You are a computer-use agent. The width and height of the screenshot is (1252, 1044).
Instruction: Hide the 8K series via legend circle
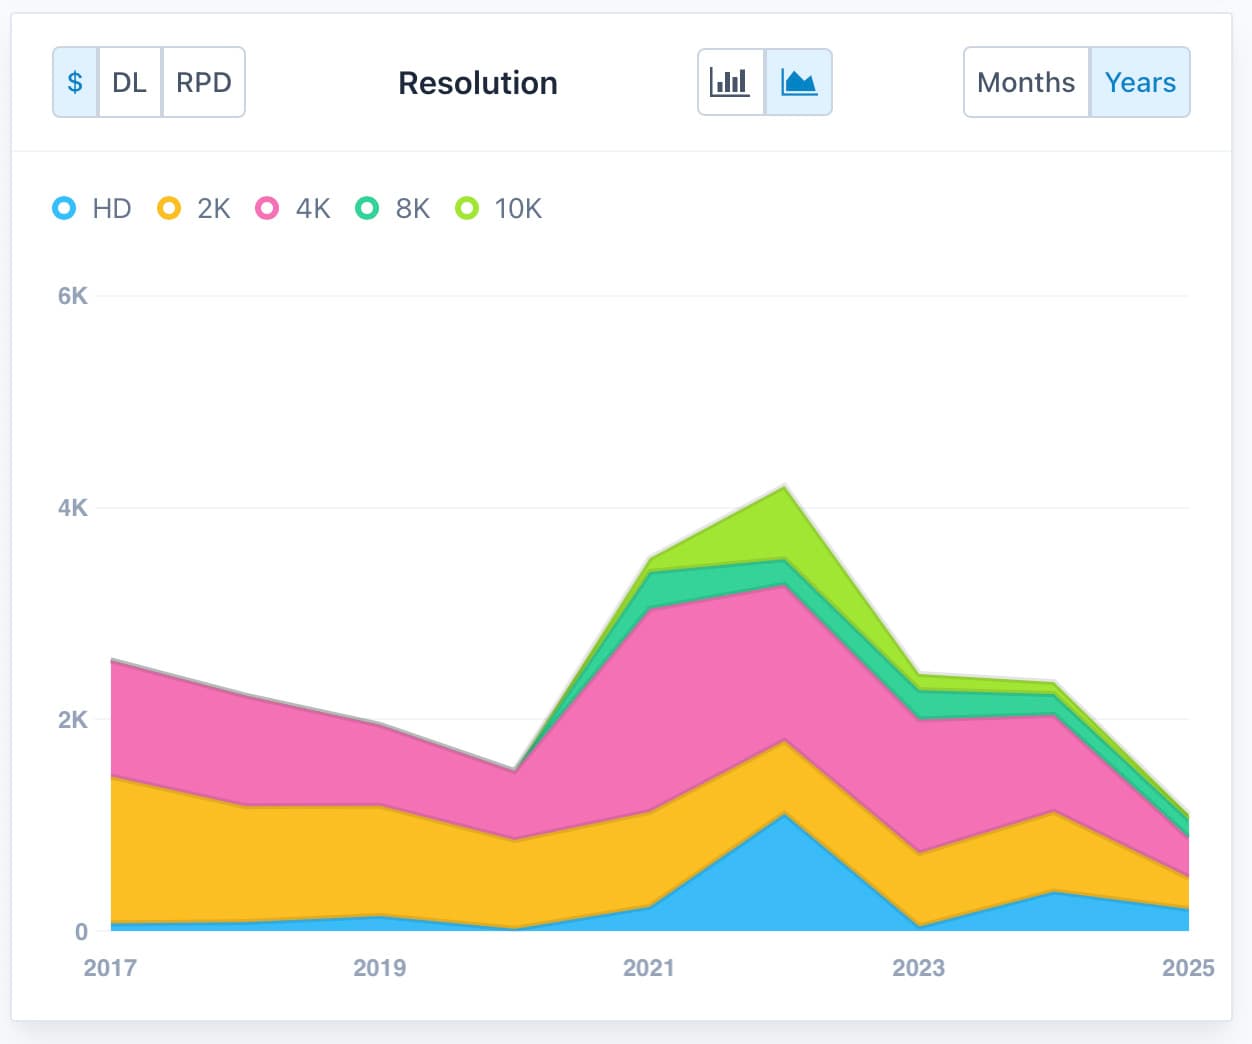[x=367, y=208]
